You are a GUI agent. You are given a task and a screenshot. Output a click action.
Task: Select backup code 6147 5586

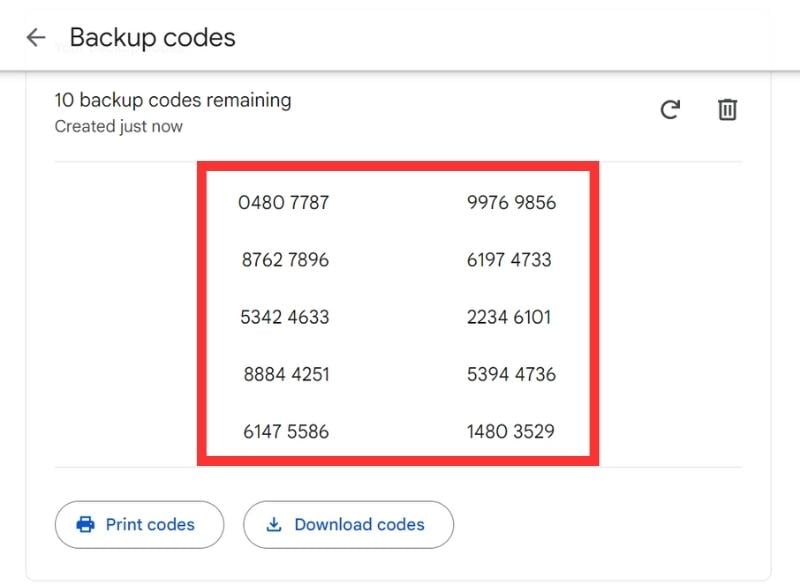pos(286,432)
